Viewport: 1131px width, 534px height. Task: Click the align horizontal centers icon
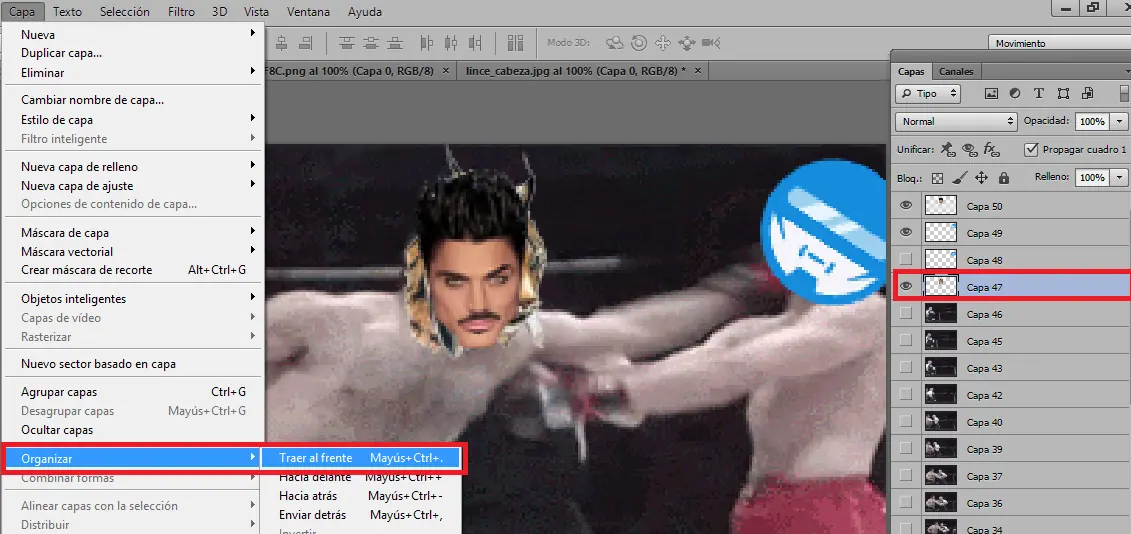[281, 43]
